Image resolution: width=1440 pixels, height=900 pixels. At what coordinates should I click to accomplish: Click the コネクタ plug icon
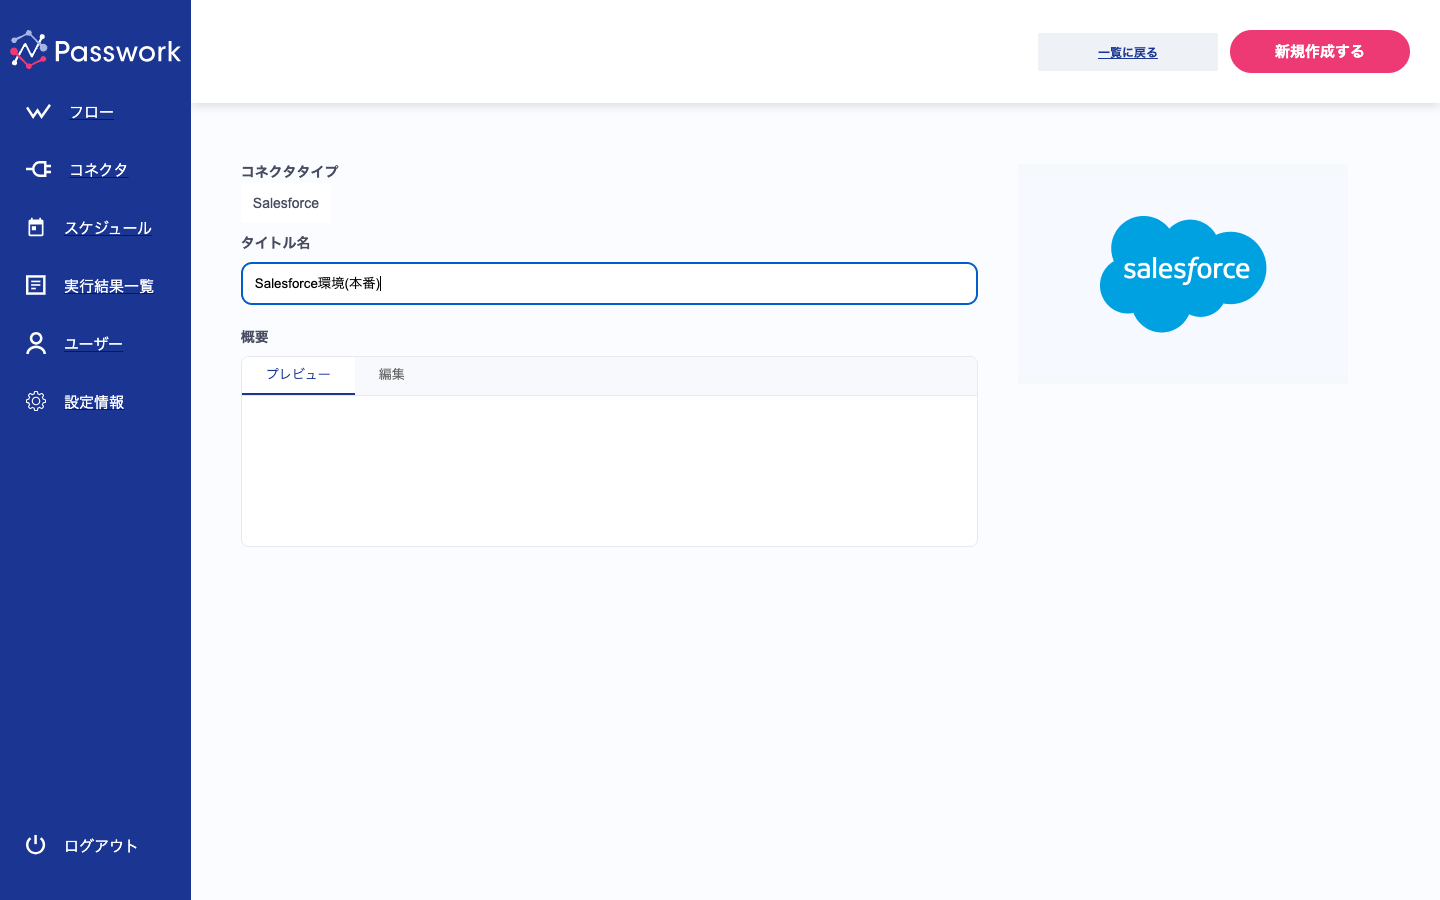click(38, 169)
